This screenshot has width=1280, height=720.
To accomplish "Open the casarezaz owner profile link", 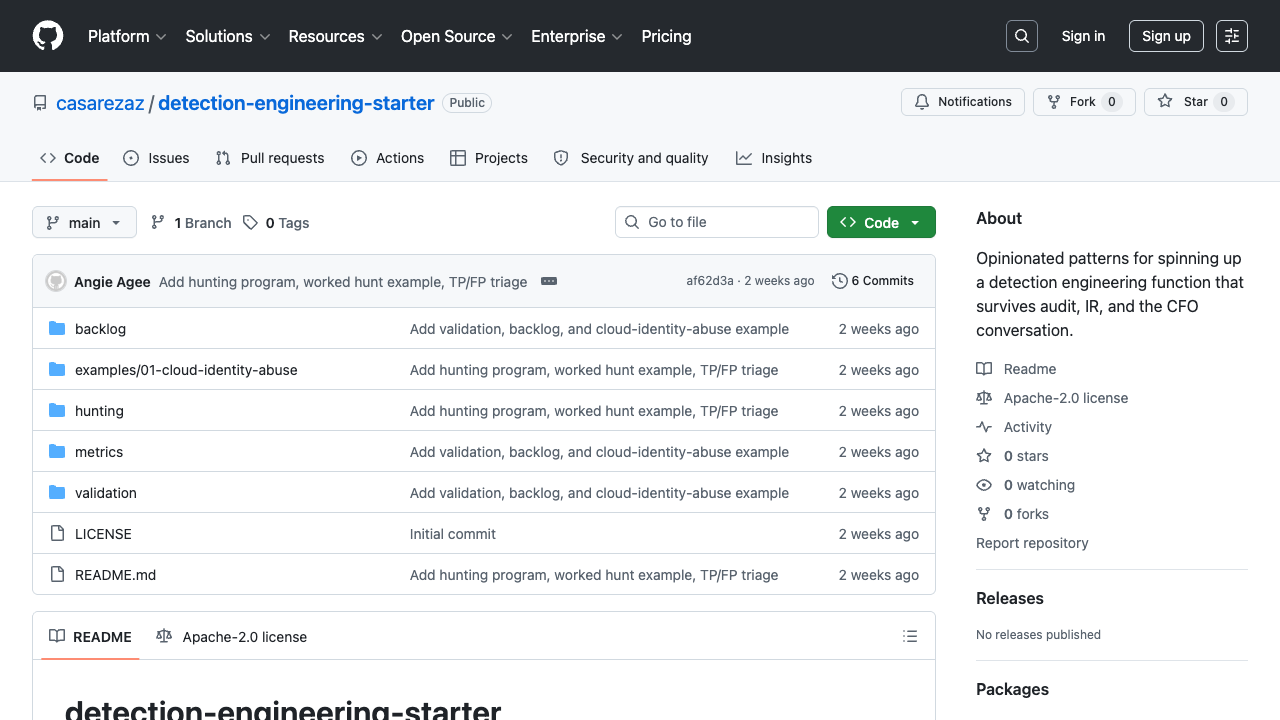I will coord(100,103).
